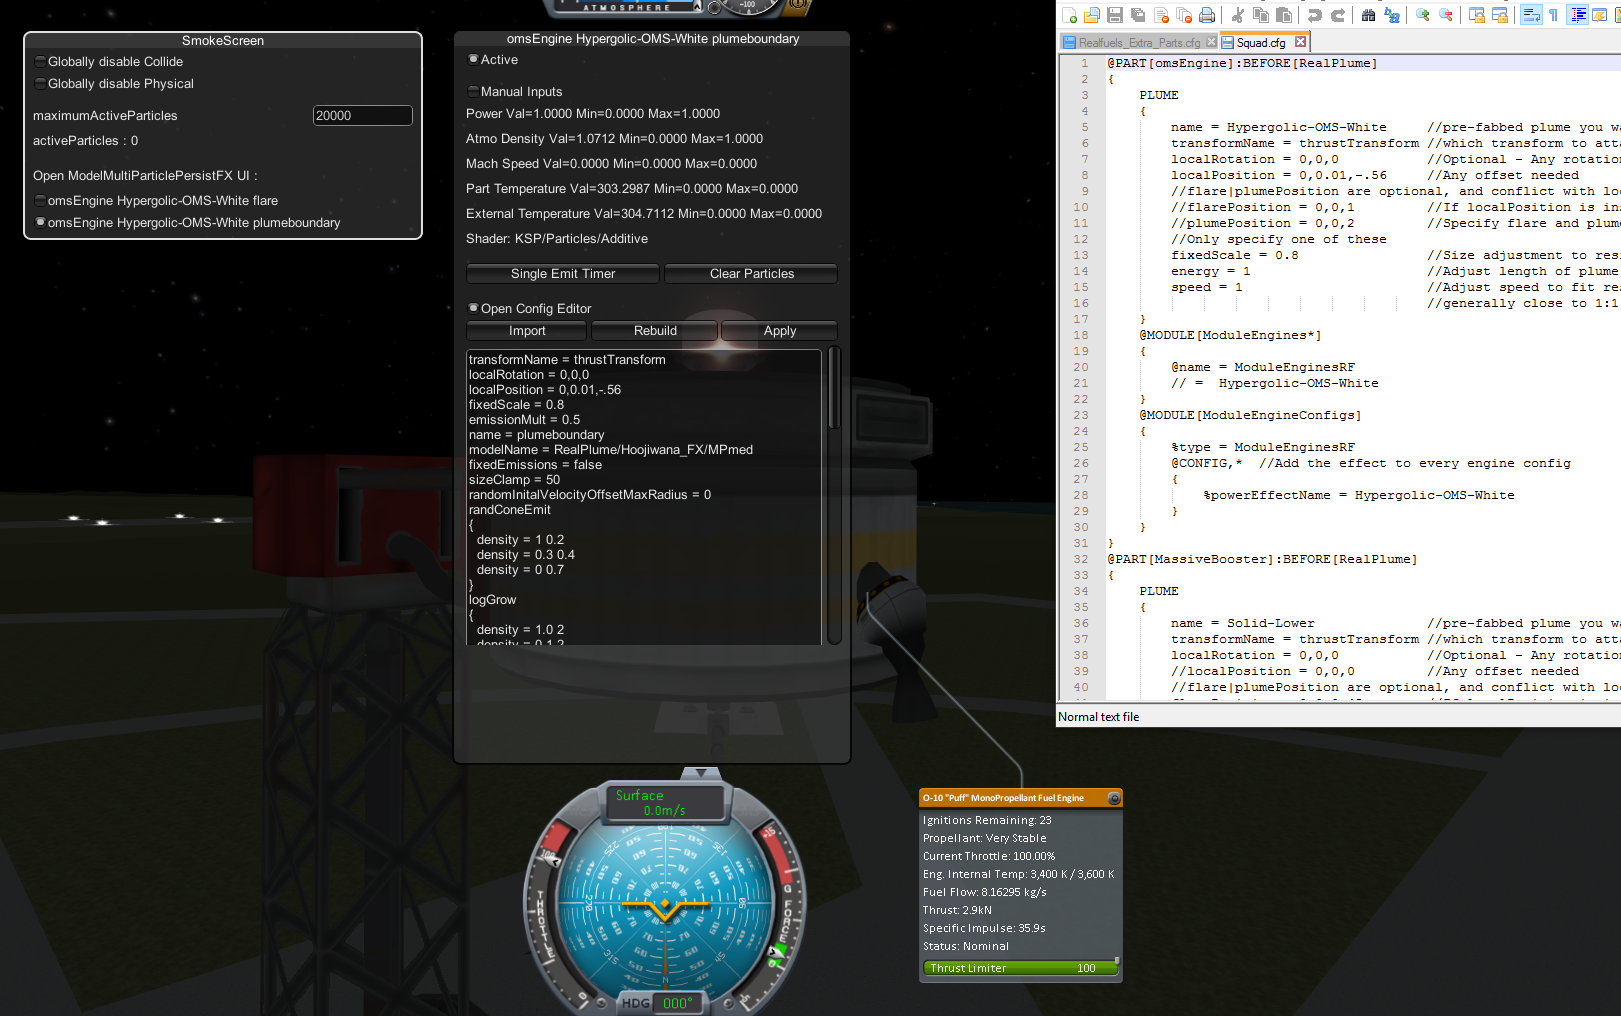
Task: Click the Zoom Out magnifier icon
Action: click(x=1446, y=15)
